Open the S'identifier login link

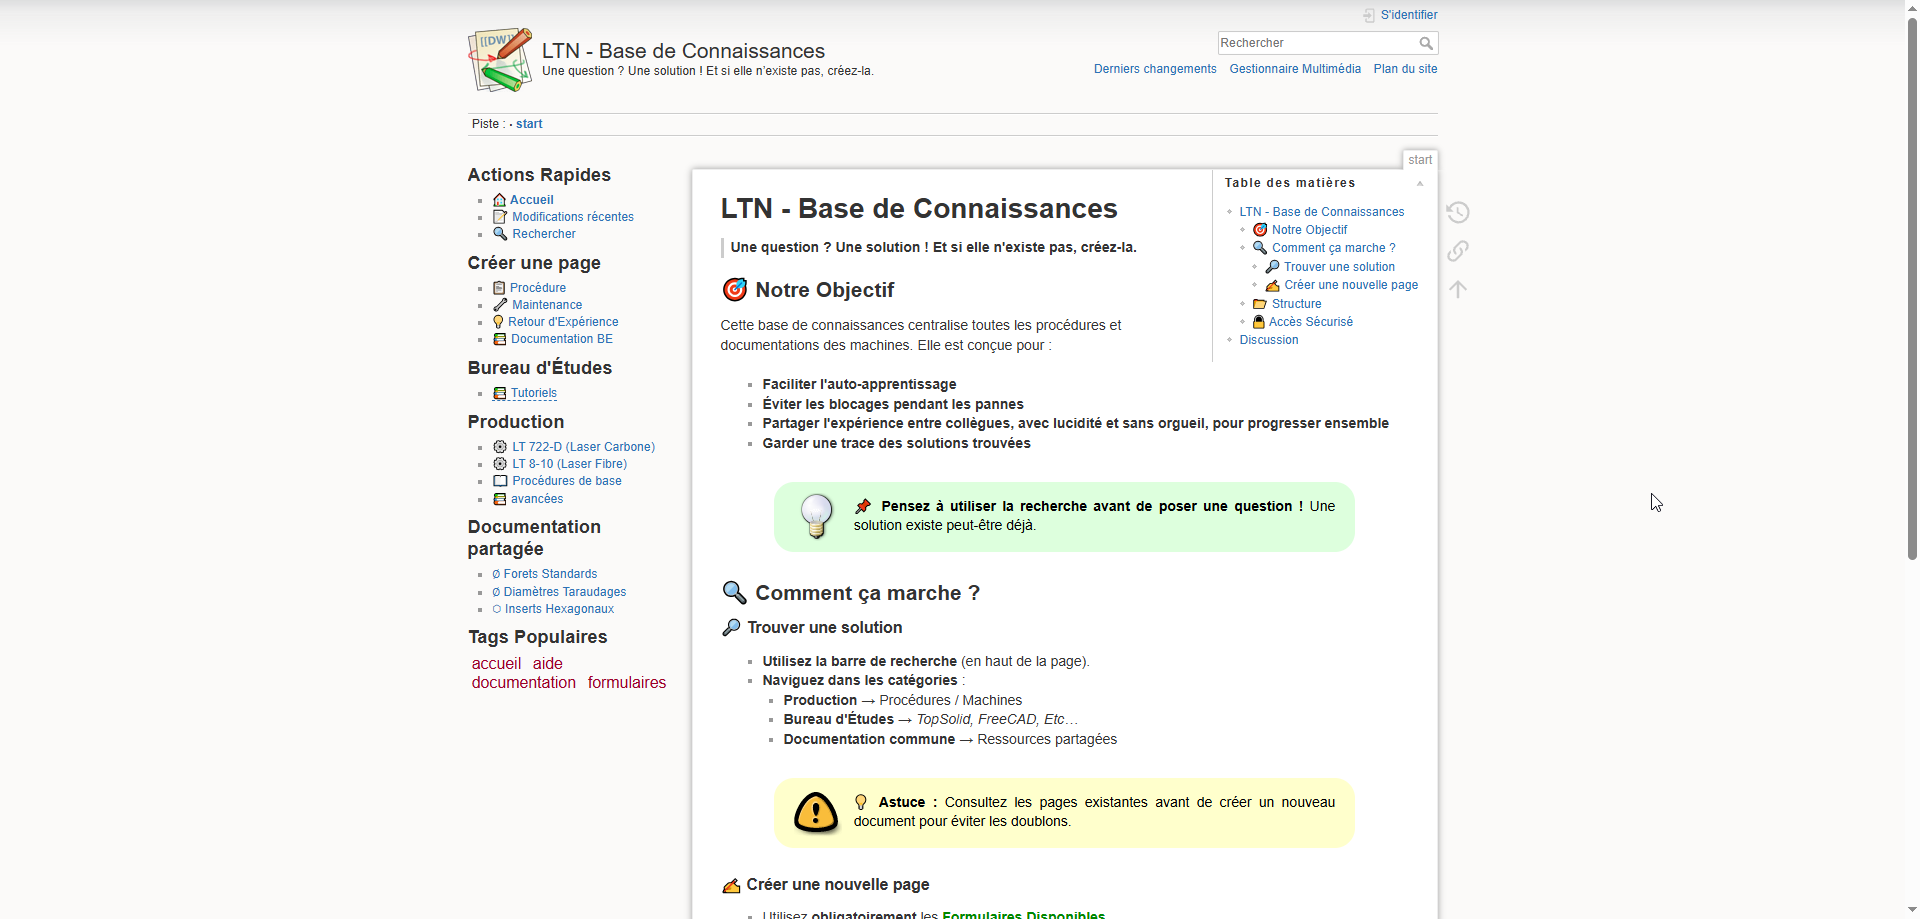[1406, 14]
